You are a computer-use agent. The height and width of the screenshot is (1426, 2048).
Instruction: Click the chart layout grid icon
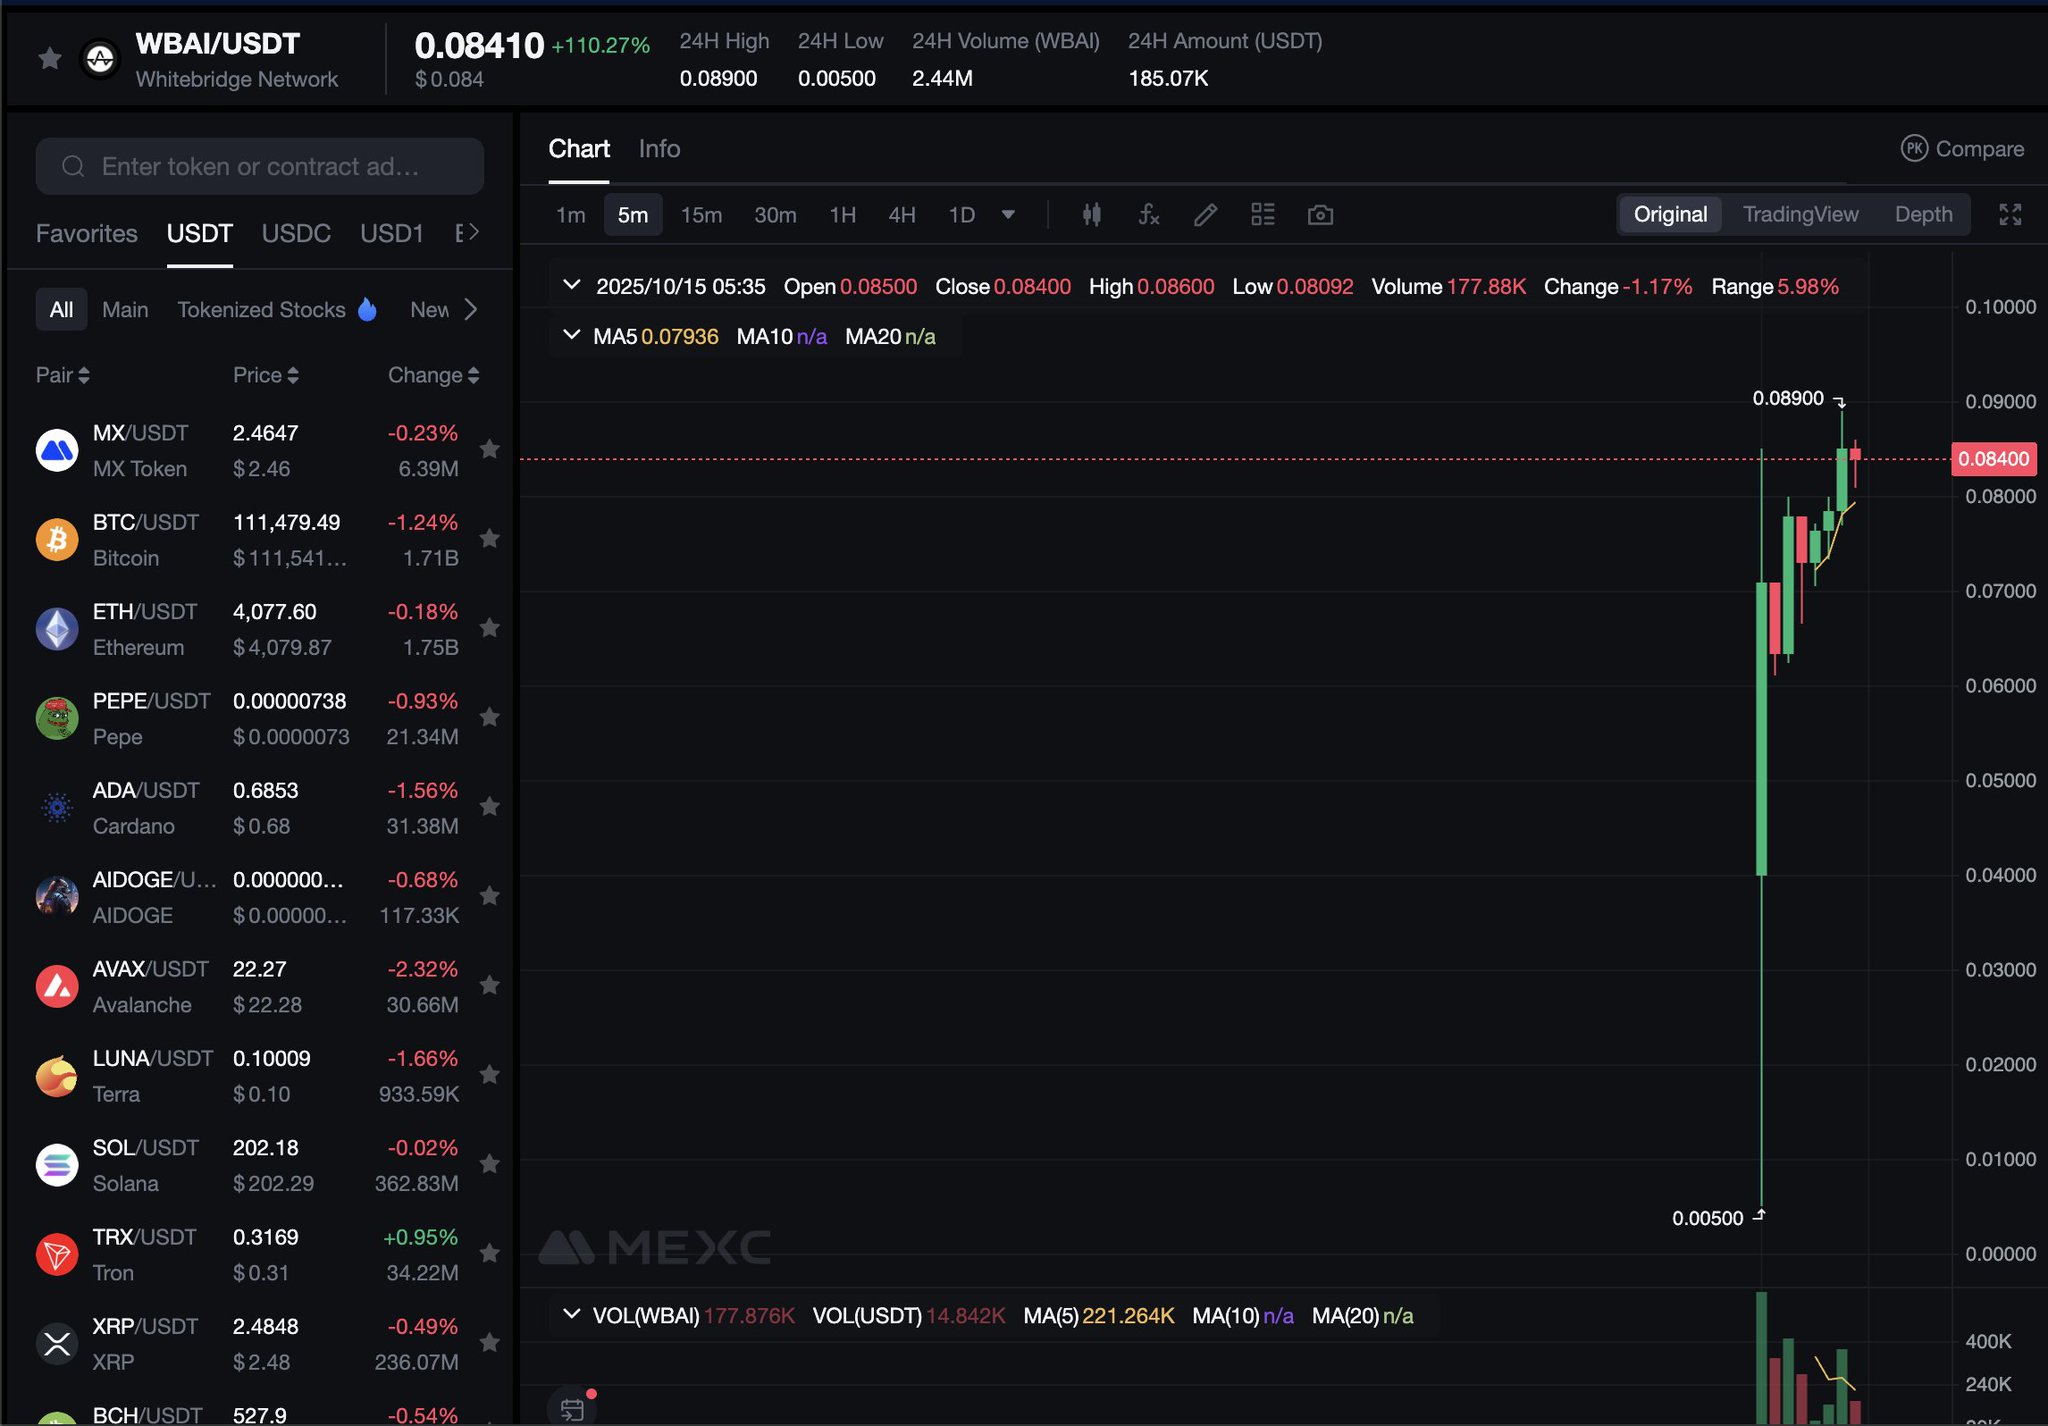(1262, 215)
